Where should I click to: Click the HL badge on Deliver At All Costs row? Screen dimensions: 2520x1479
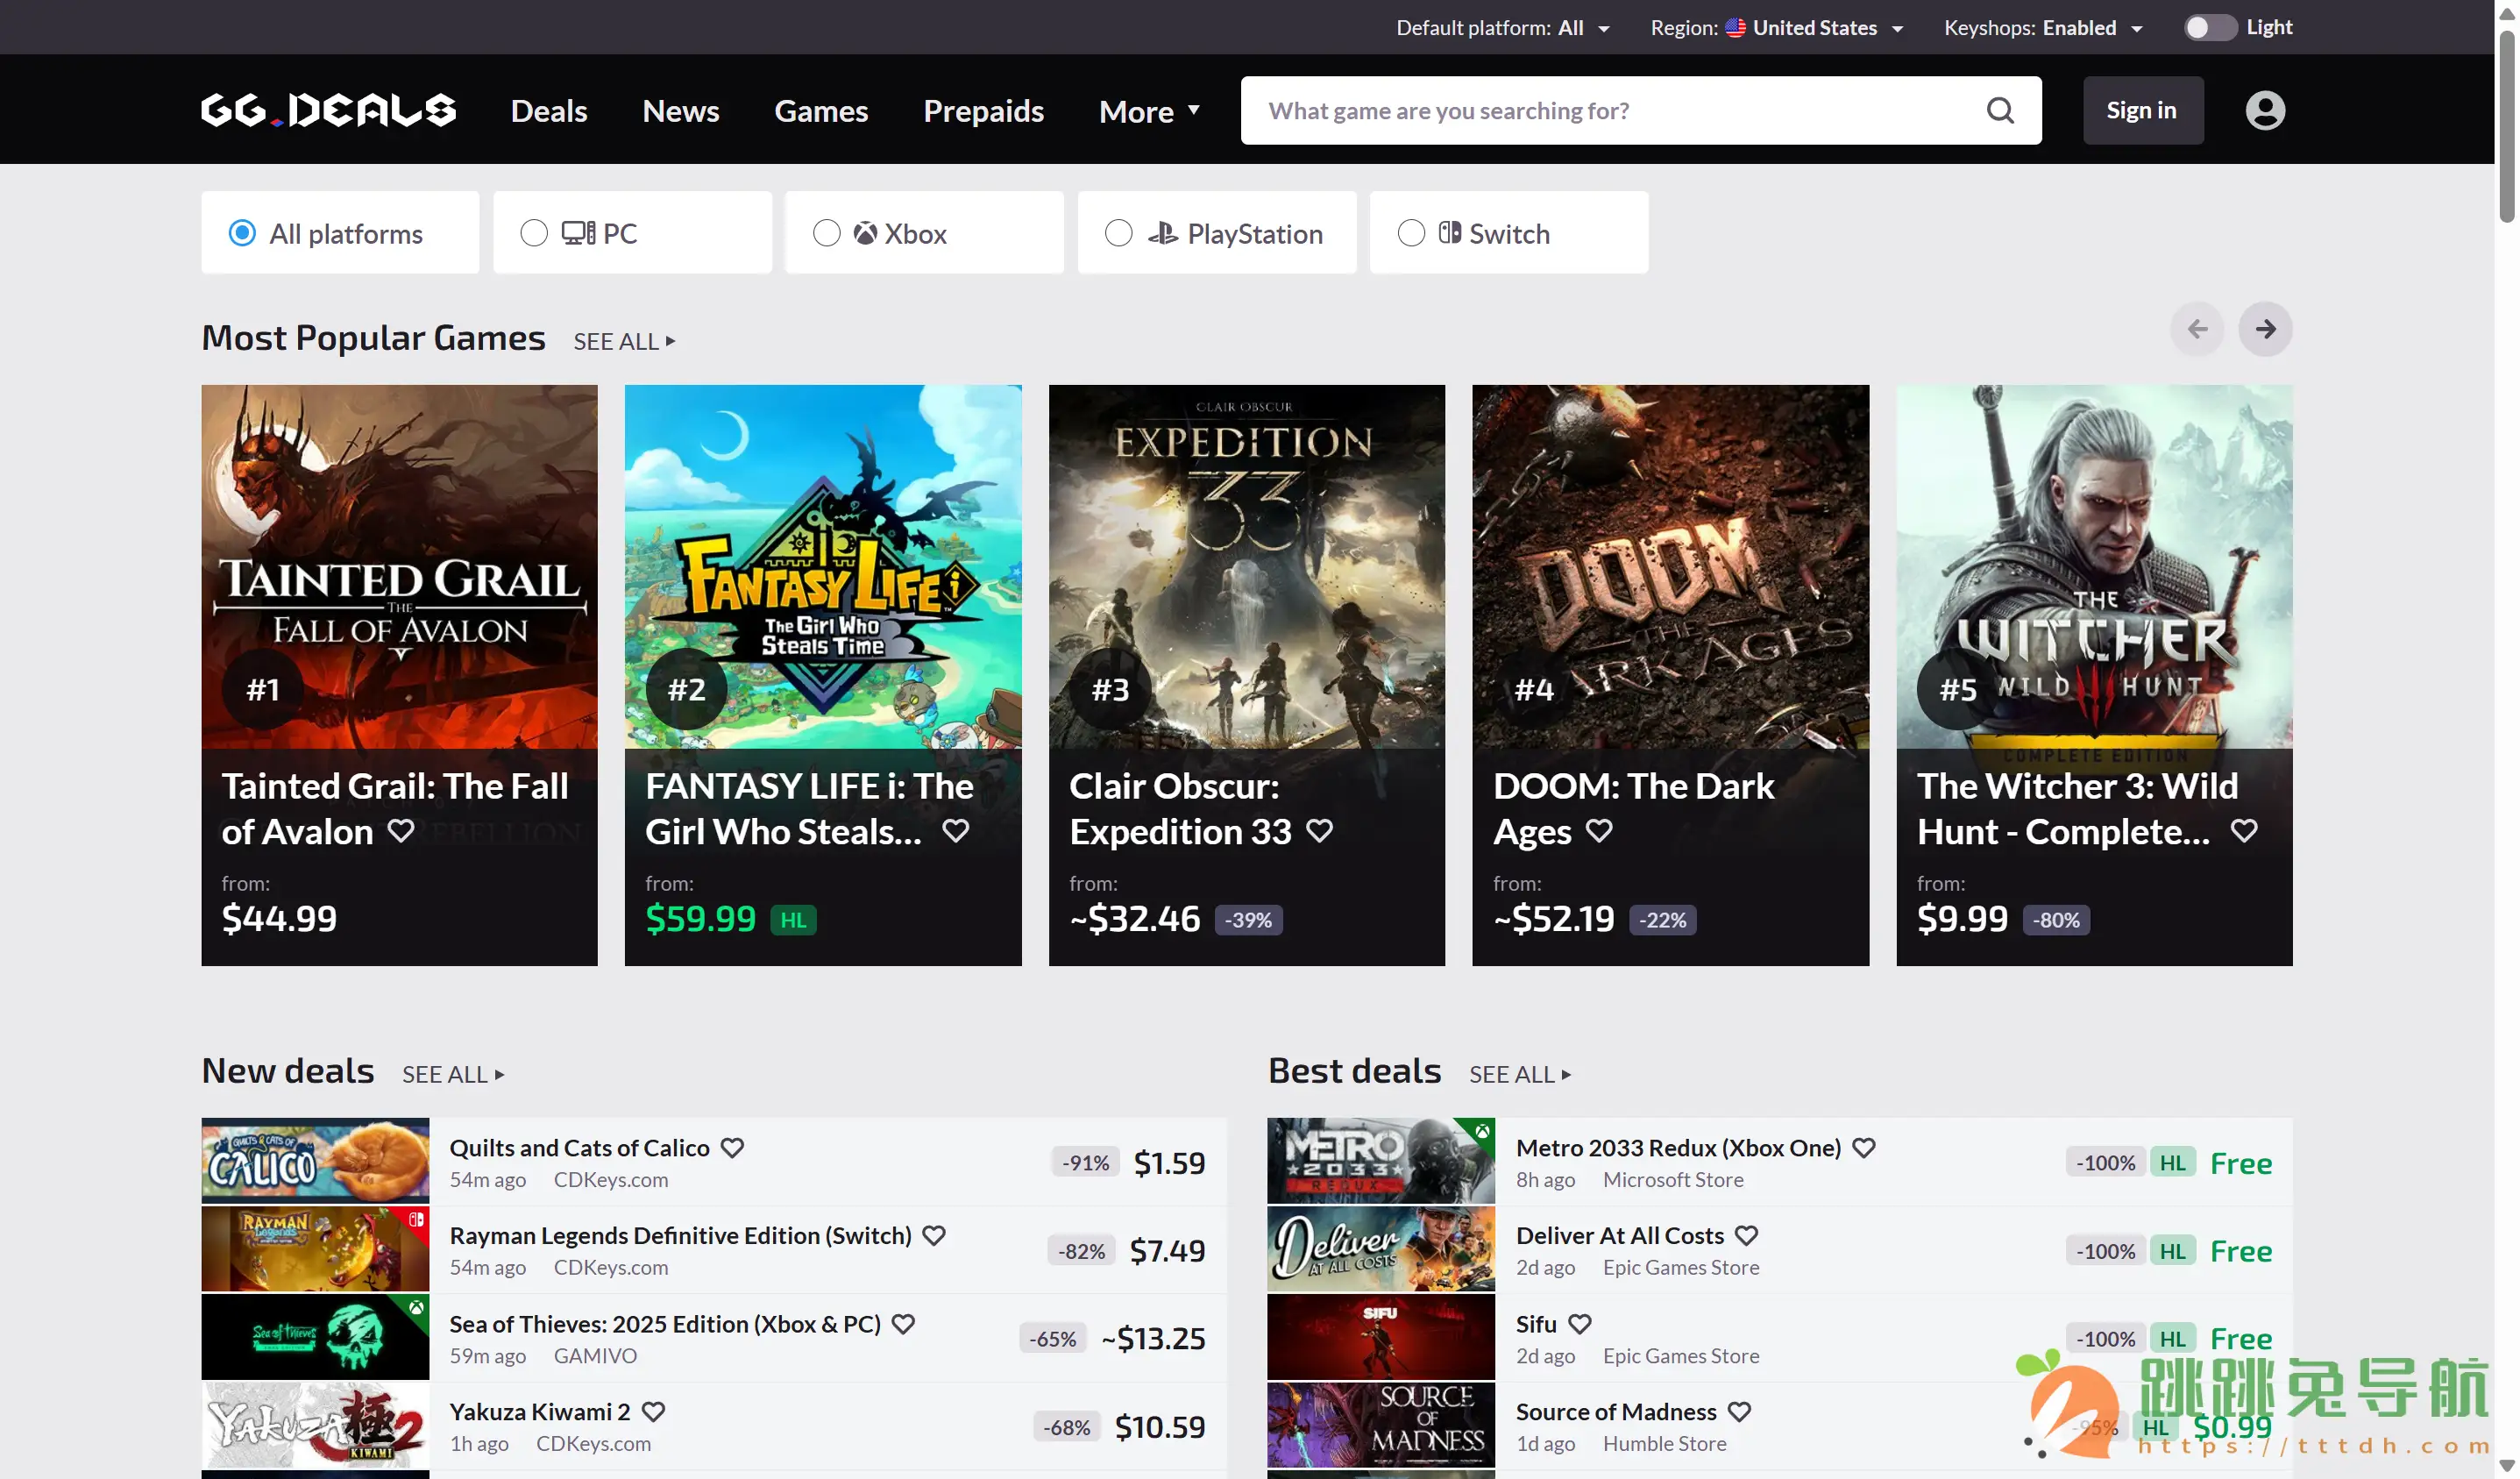point(2172,1251)
